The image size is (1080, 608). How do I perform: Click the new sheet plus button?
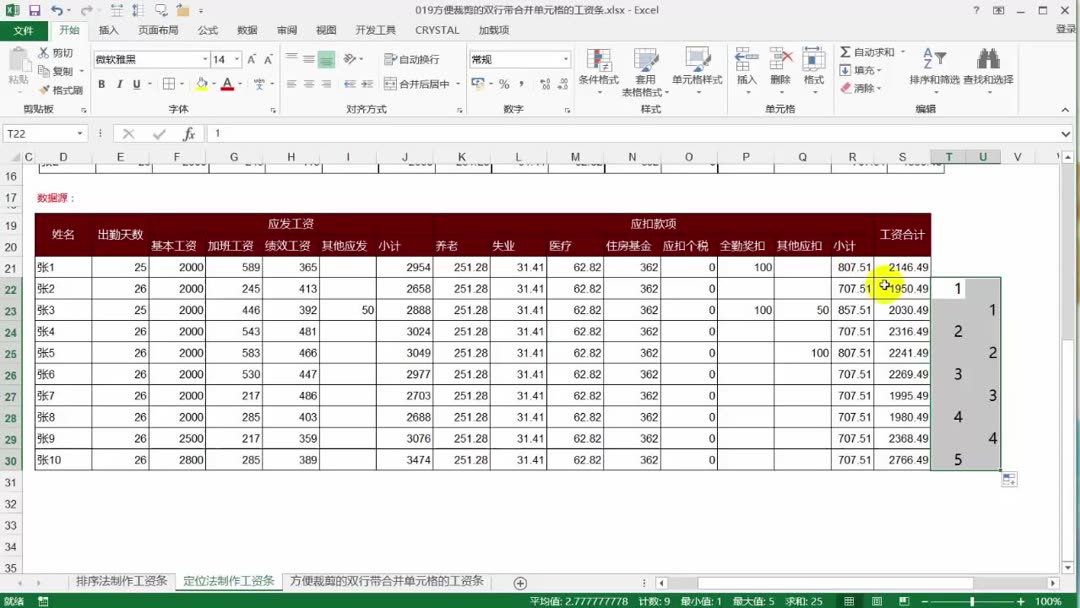pos(520,581)
